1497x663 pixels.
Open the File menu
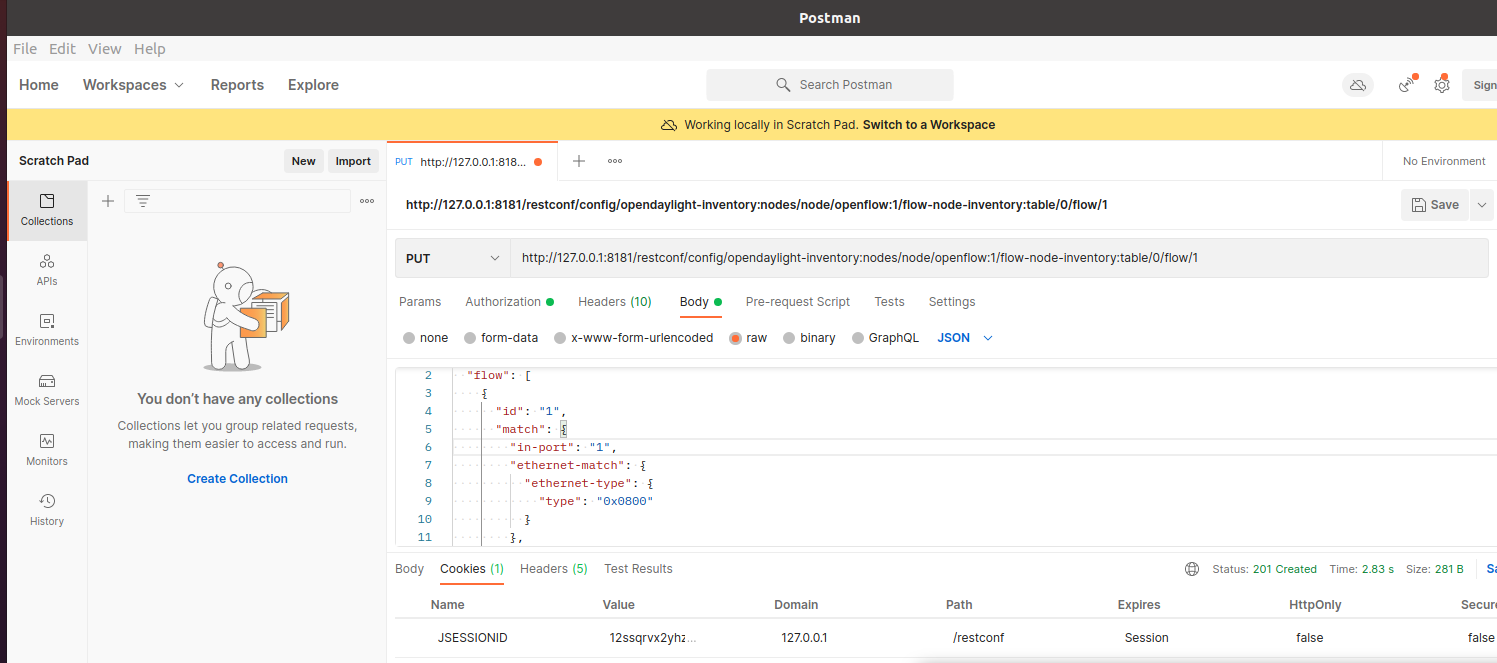tap(25, 49)
